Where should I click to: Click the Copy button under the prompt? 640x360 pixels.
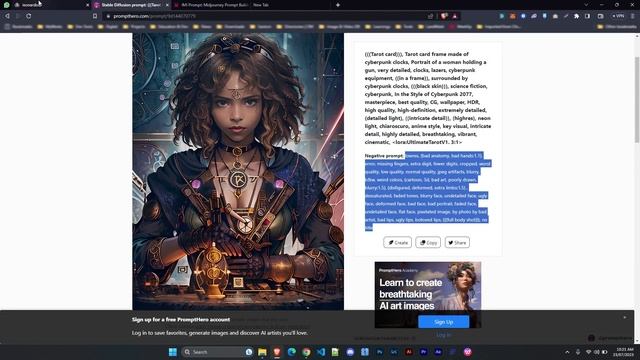pos(428,242)
